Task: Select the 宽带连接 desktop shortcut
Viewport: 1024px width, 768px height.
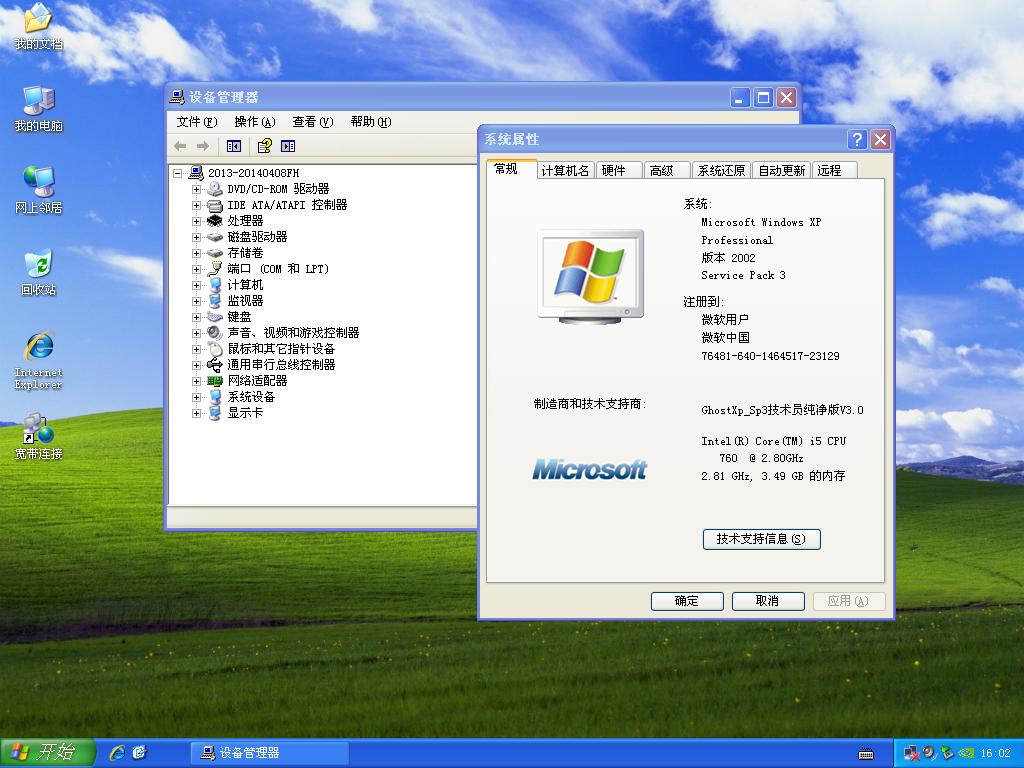Action: [x=39, y=437]
